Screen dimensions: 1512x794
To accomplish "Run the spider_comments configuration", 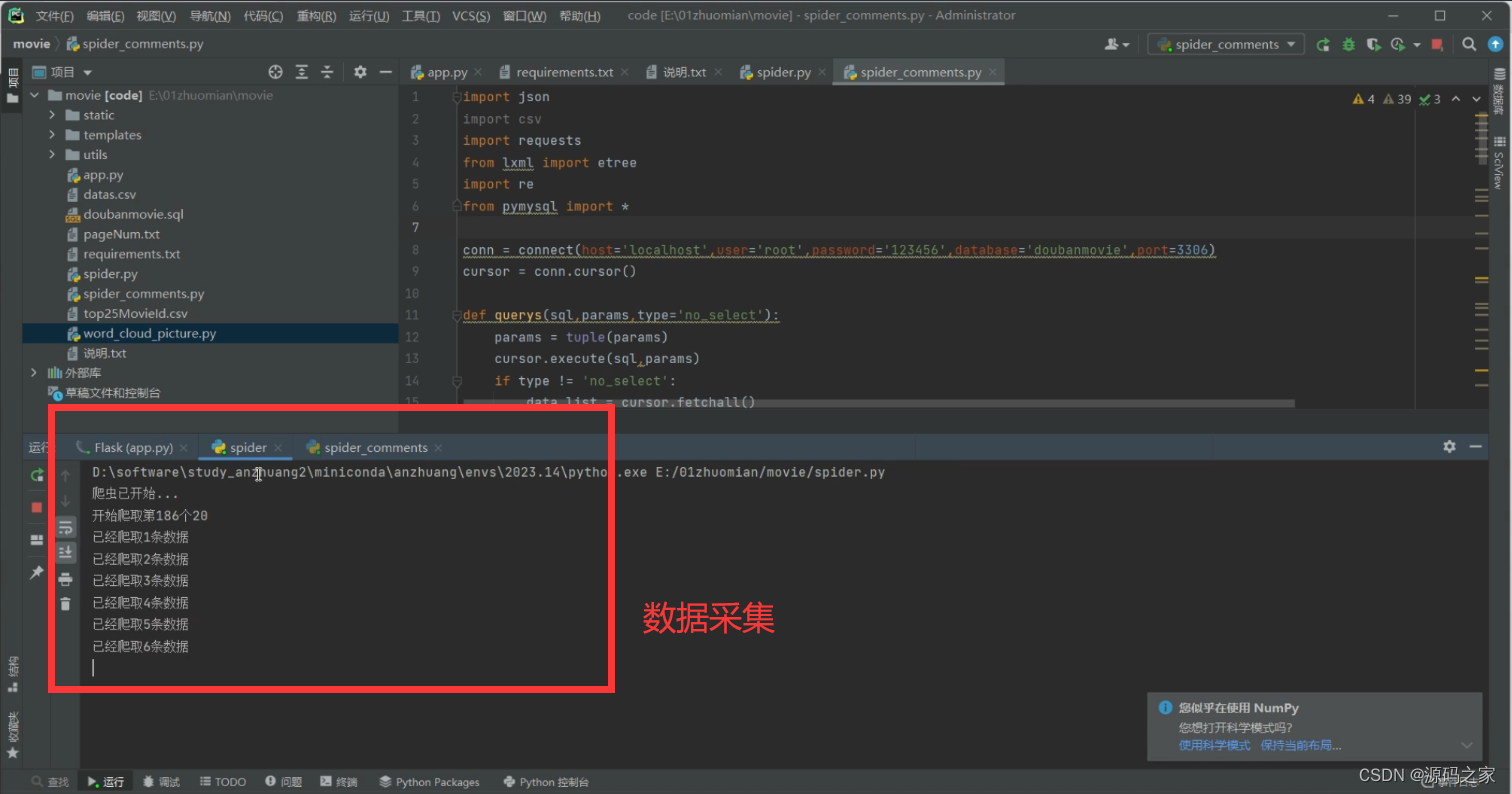I will point(1322,44).
